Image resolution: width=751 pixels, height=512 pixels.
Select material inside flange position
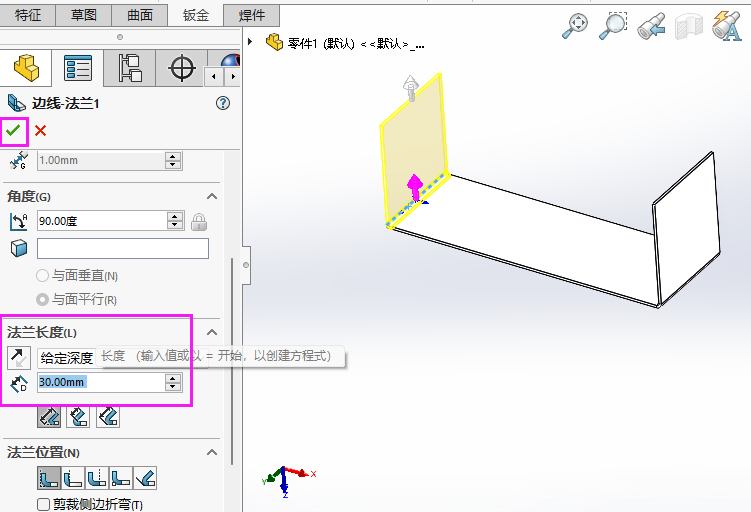49,478
